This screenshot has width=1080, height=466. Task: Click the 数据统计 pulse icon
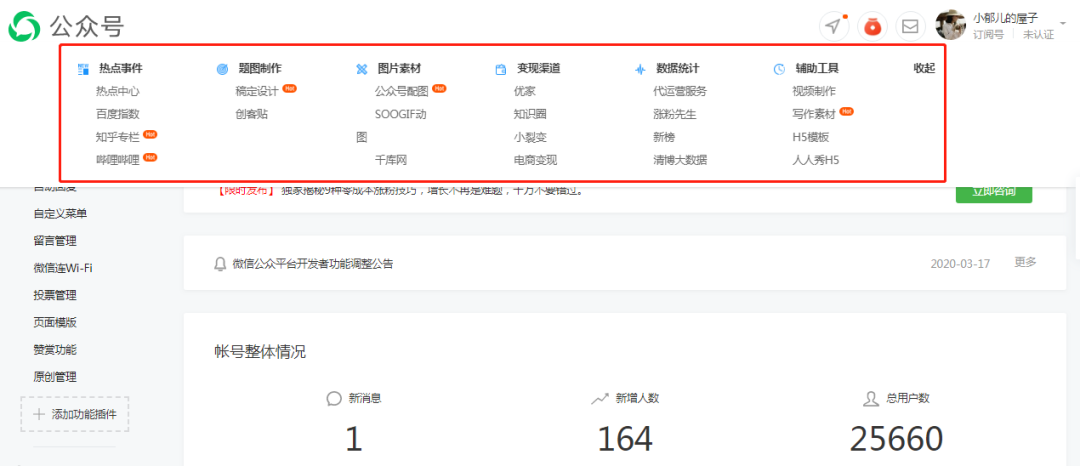pos(641,69)
